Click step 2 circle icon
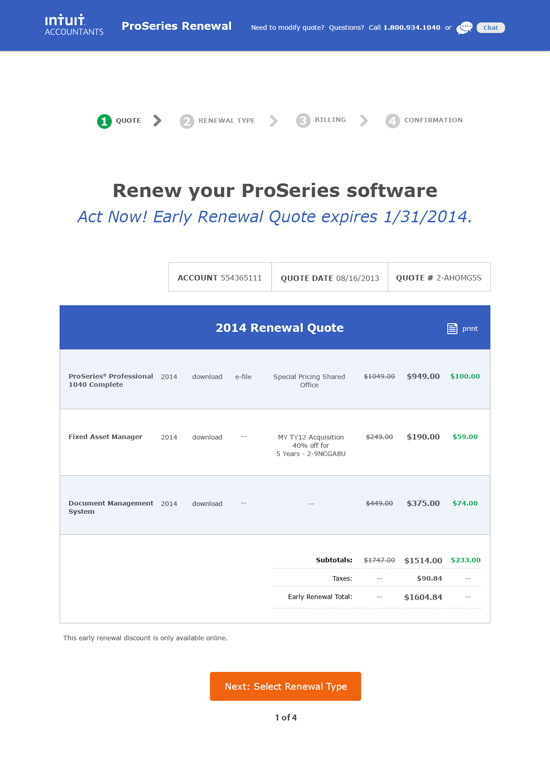The height and width of the screenshot is (759, 550). click(186, 121)
